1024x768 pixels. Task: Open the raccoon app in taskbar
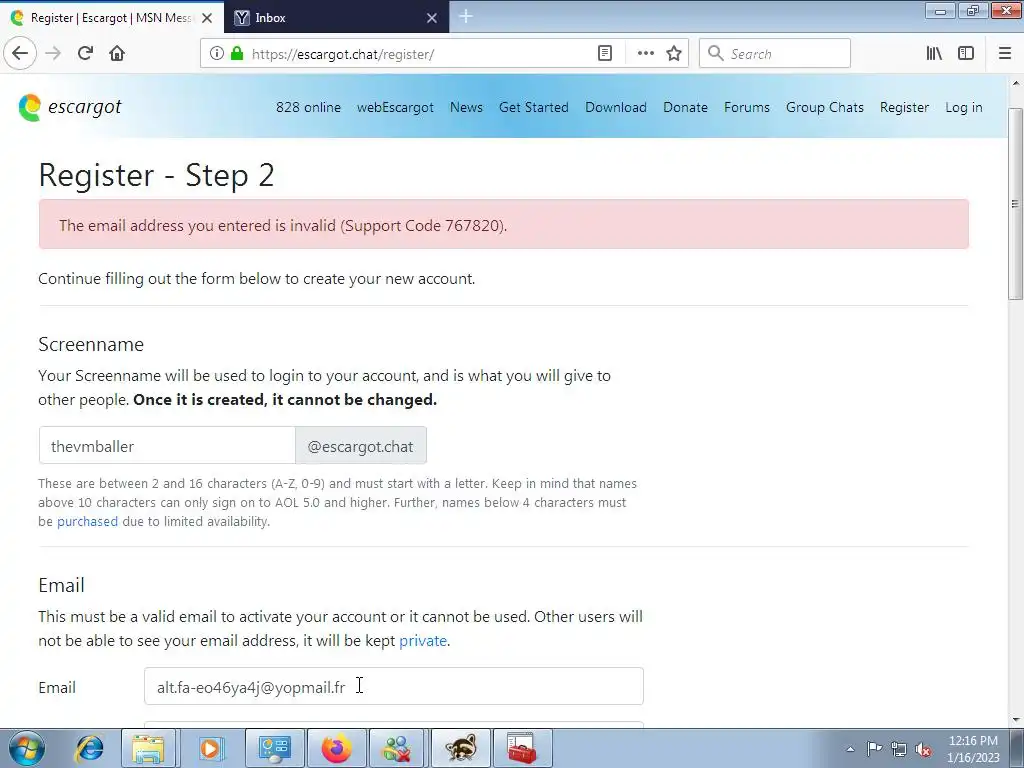(460, 748)
